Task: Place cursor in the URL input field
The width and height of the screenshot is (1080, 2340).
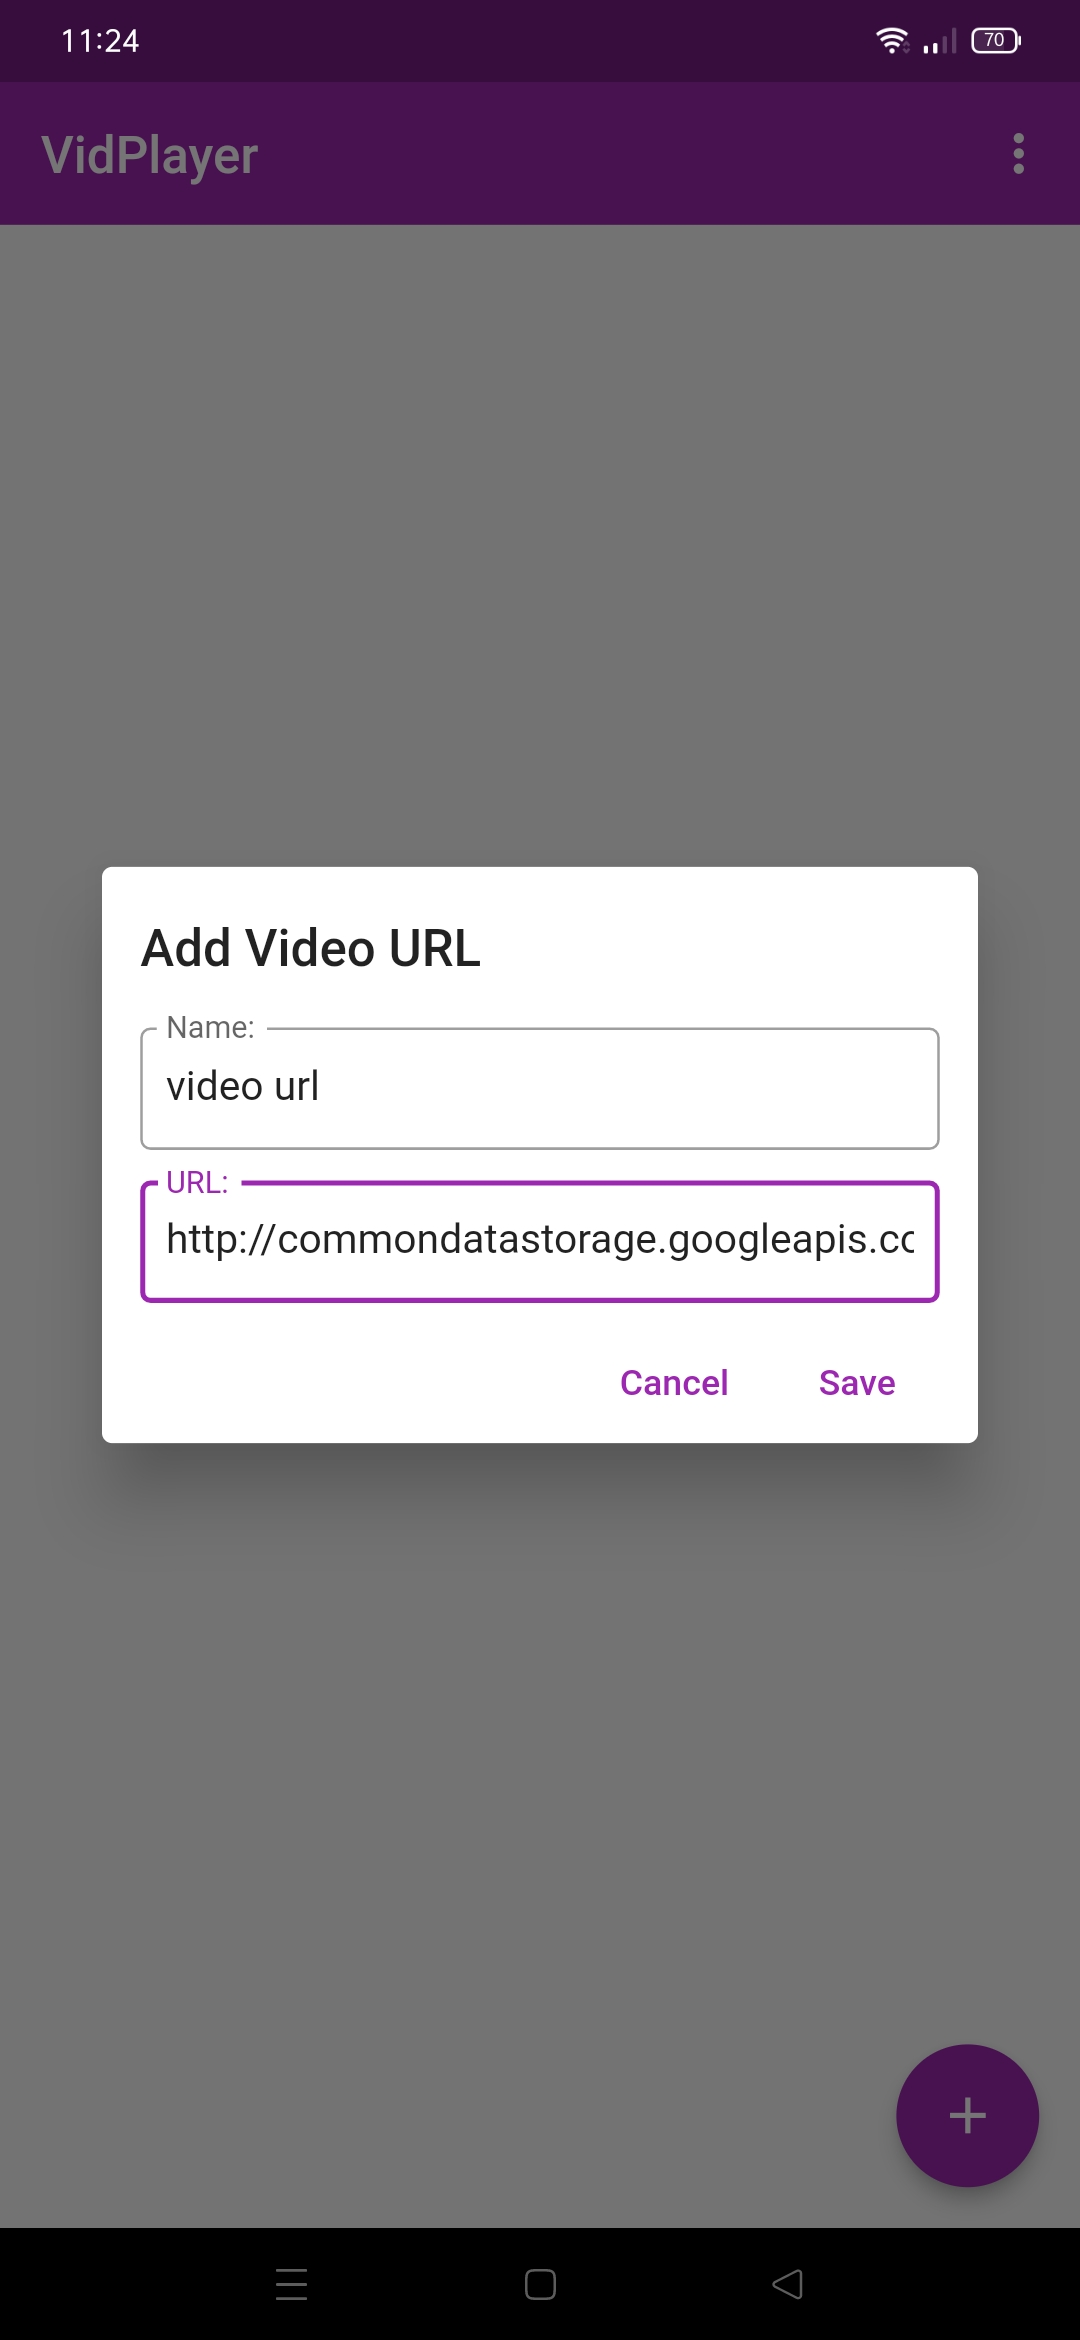Action: (x=540, y=1241)
